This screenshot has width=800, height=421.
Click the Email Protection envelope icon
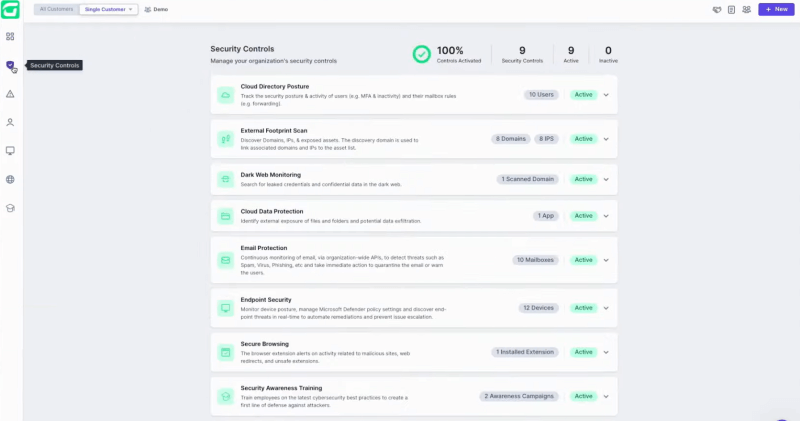pyautogui.click(x=226, y=260)
